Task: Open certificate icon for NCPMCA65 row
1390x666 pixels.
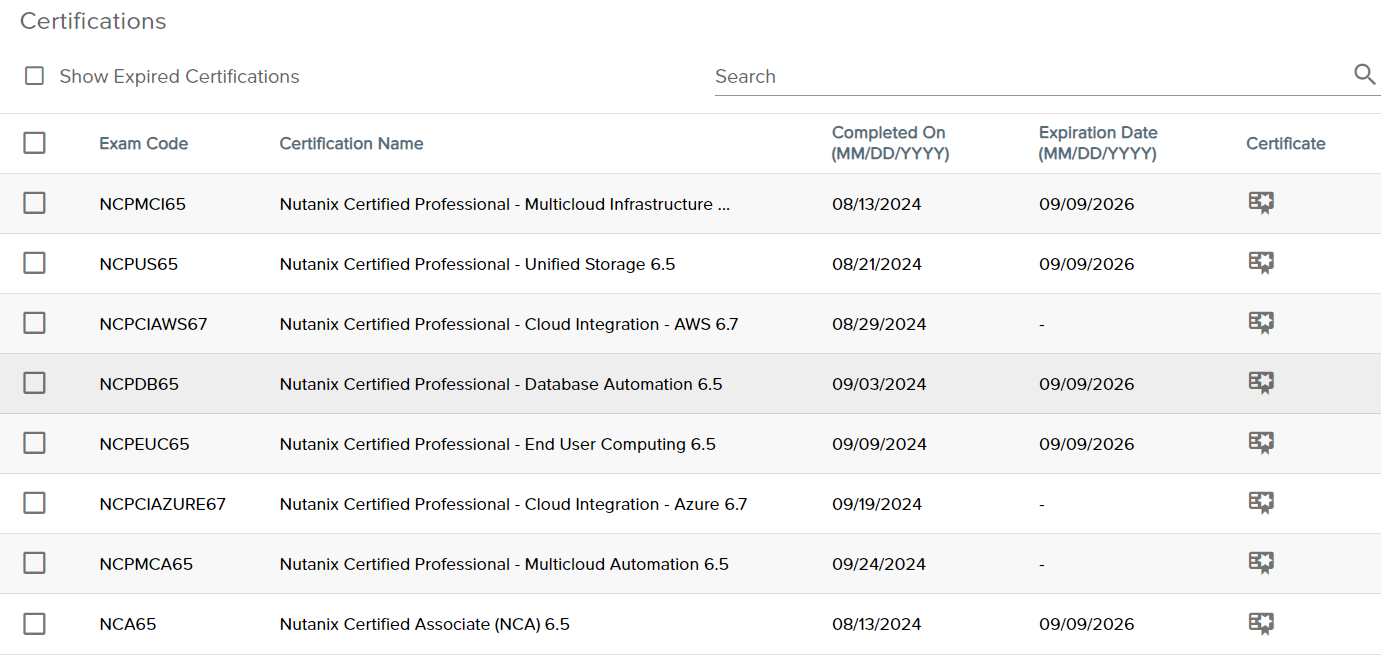Action: [1261, 563]
